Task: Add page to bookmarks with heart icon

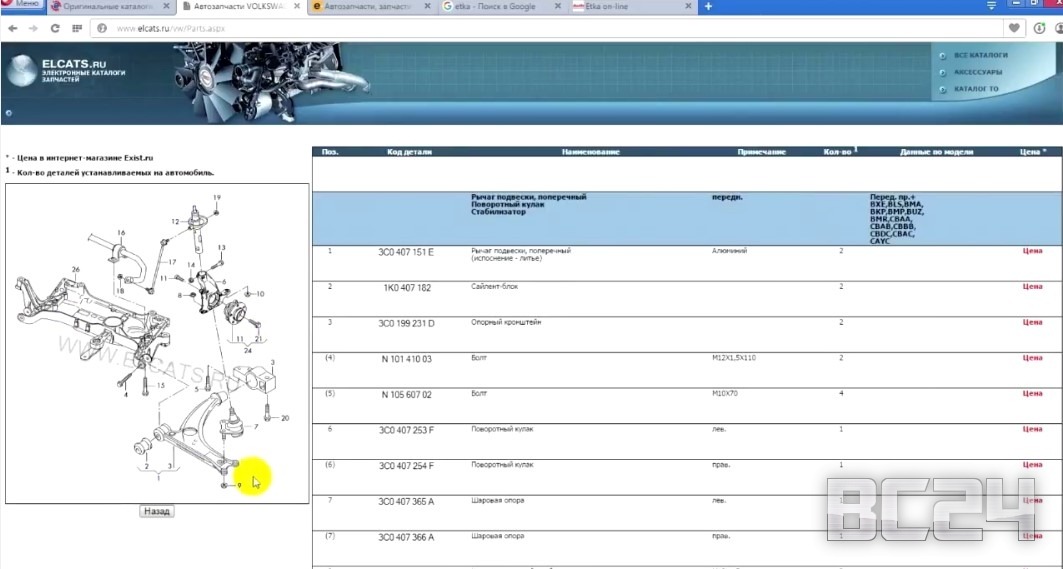Action: tap(1015, 28)
